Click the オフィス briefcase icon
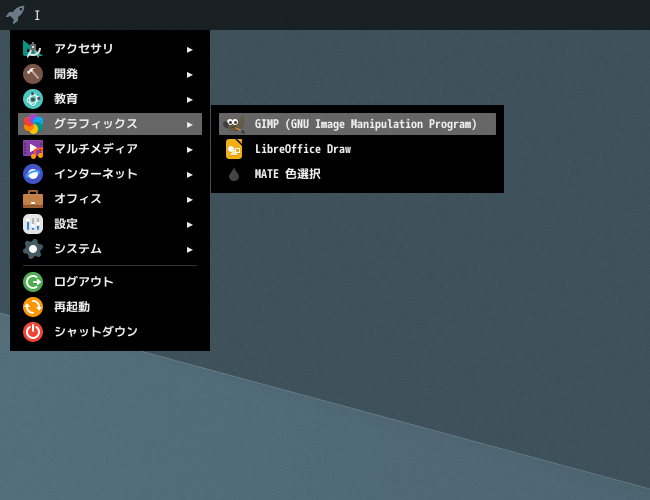650x500 pixels. click(33, 199)
